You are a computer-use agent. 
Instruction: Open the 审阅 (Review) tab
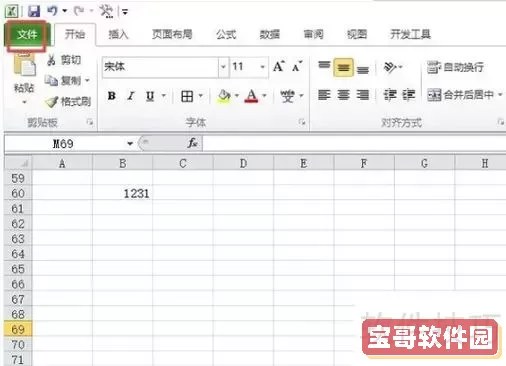tap(313, 34)
